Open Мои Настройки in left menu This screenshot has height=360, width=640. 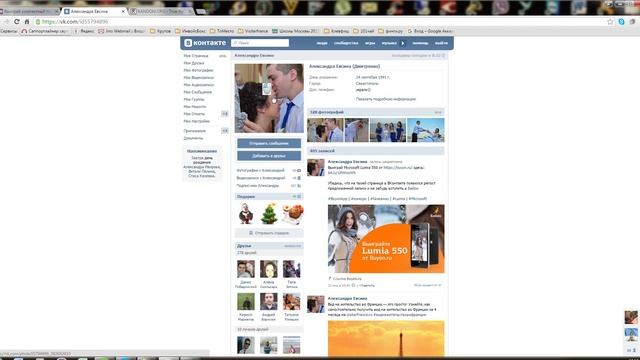pos(197,121)
